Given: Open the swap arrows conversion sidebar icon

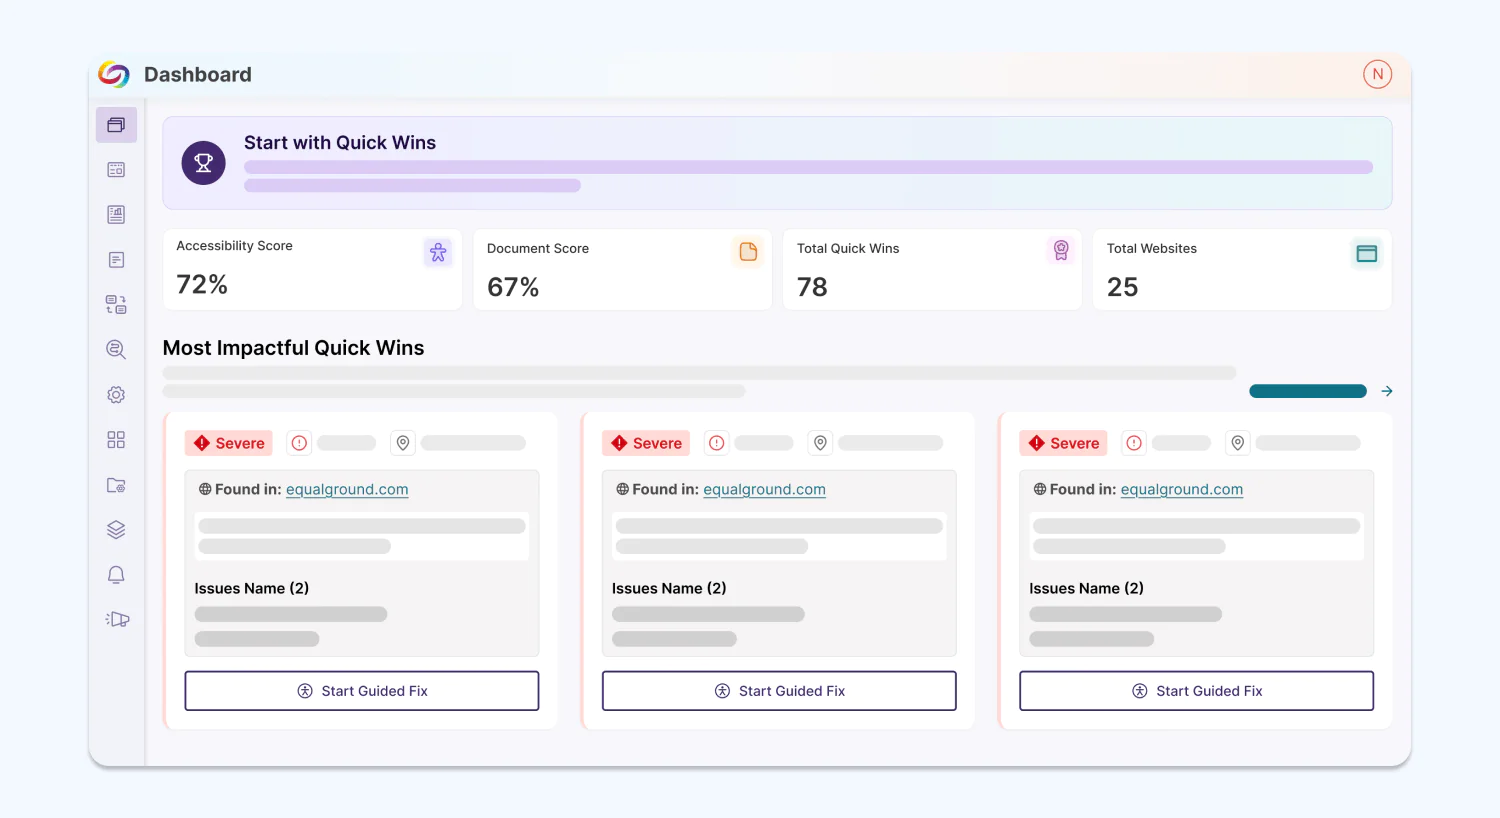Looking at the screenshot, I should pyautogui.click(x=116, y=305).
